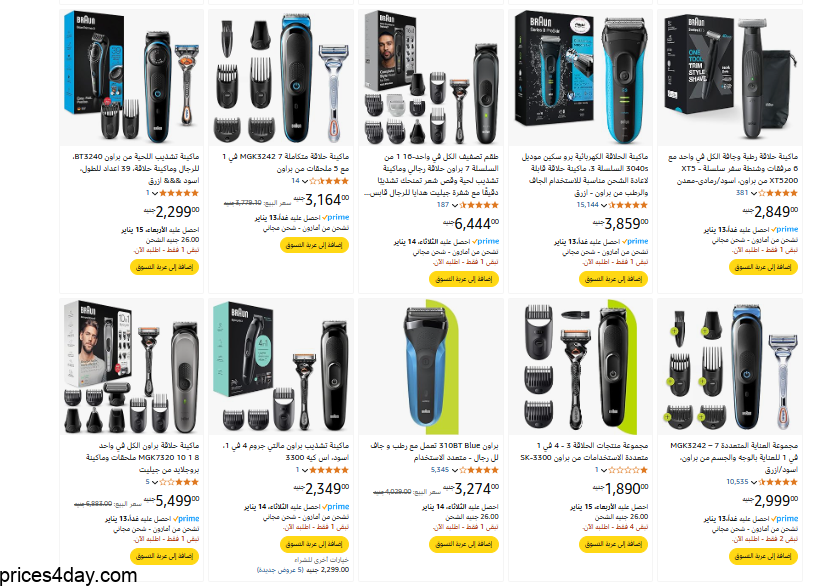830x586 pixels.
Task: Open the SK-3300 shaving set title link
Action: click(x=584, y=452)
